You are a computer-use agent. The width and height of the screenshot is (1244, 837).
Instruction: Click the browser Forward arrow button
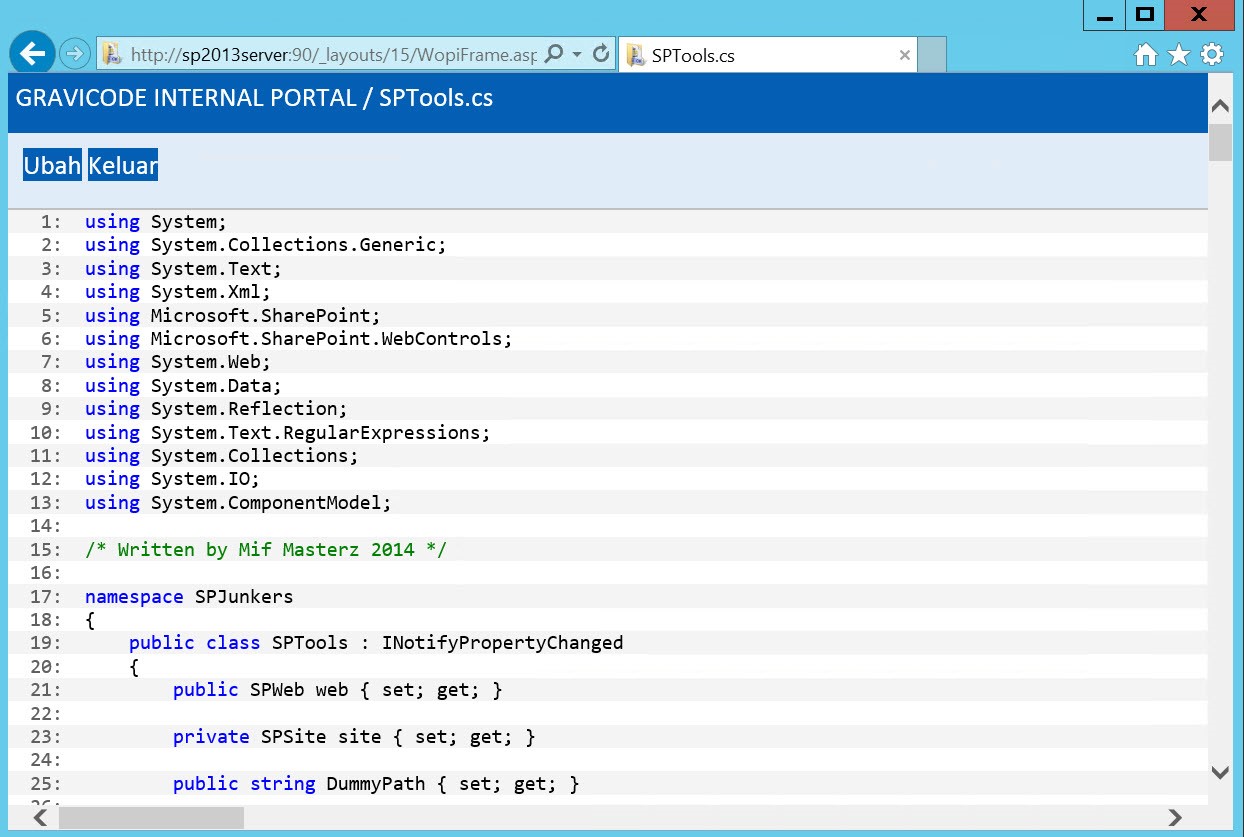[x=74, y=54]
